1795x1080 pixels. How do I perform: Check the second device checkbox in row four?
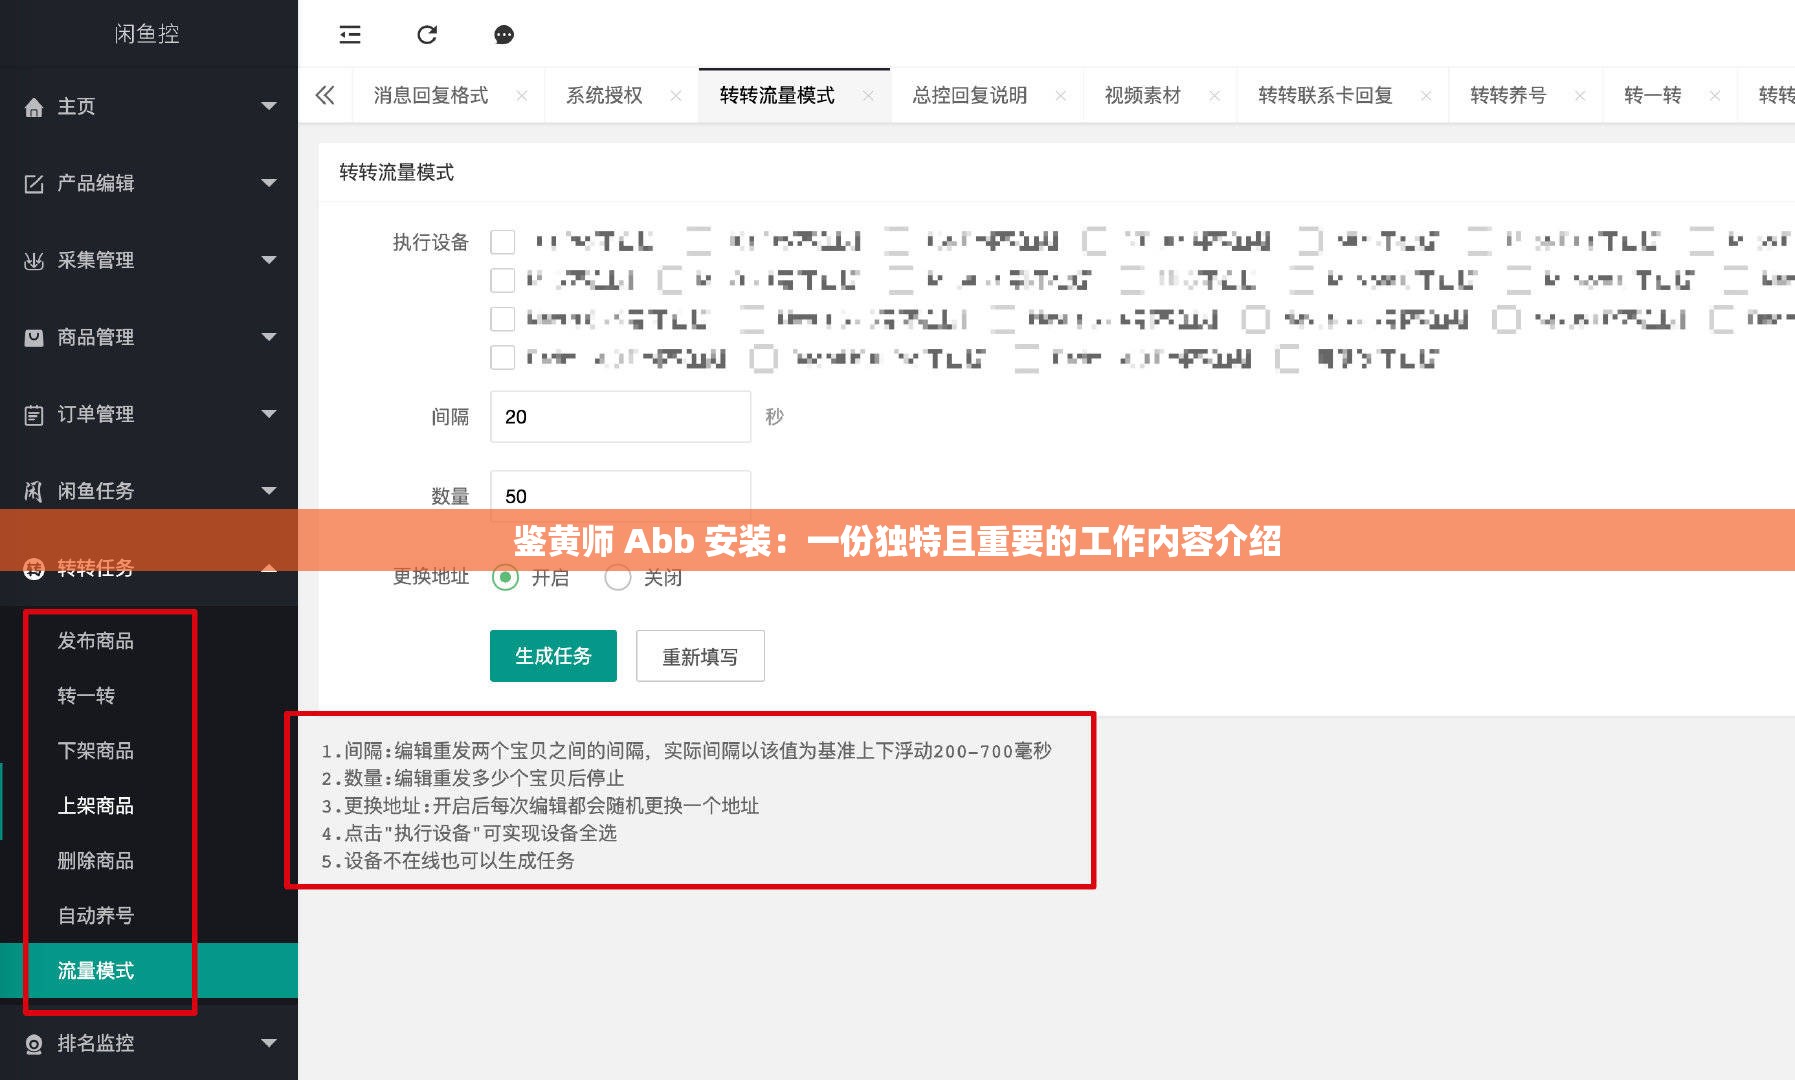pyautogui.click(x=764, y=358)
